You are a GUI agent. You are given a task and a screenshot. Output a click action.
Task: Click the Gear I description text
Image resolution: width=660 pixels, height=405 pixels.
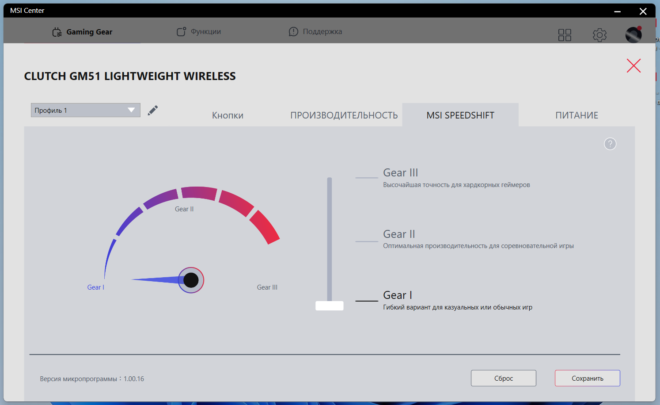[x=458, y=307]
